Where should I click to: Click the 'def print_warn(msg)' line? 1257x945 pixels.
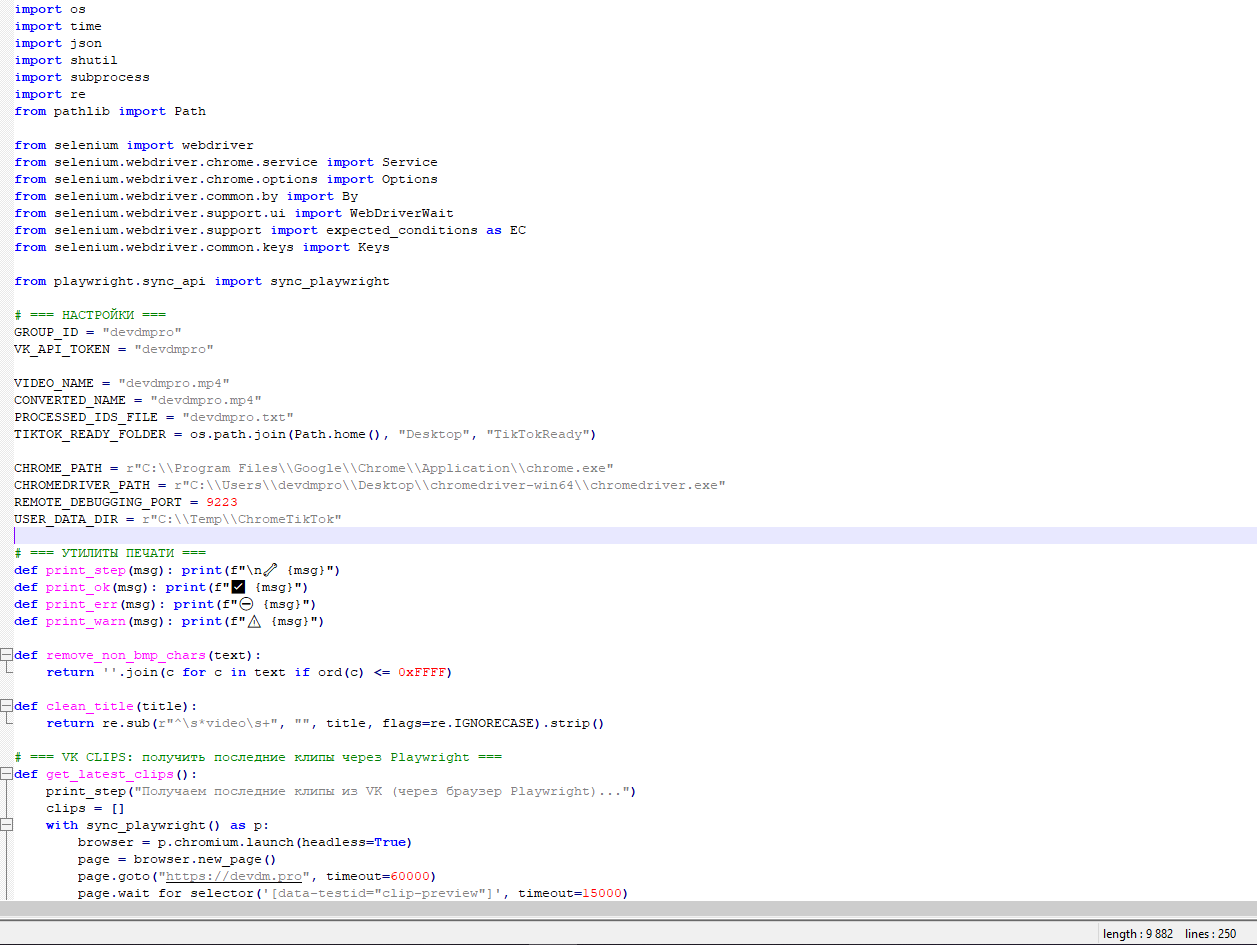(170, 621)
